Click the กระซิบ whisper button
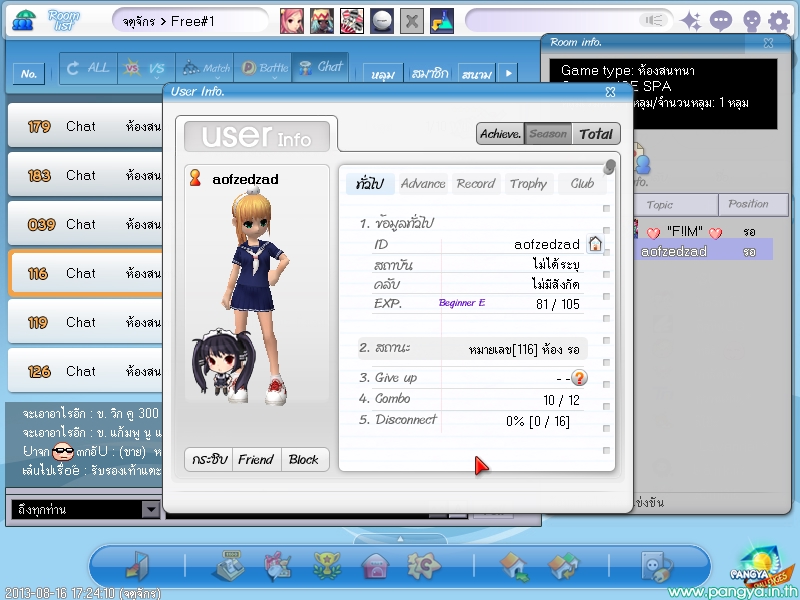The image size is (800, 600). pyautogui.click(x=209, y=459)
